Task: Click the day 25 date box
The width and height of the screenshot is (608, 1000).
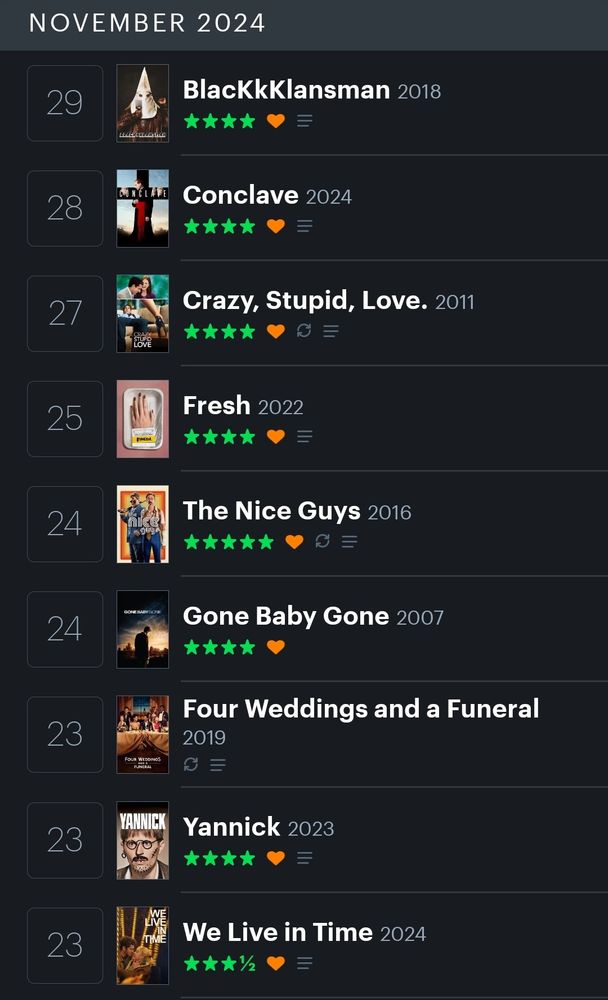Action: point(65,418)
